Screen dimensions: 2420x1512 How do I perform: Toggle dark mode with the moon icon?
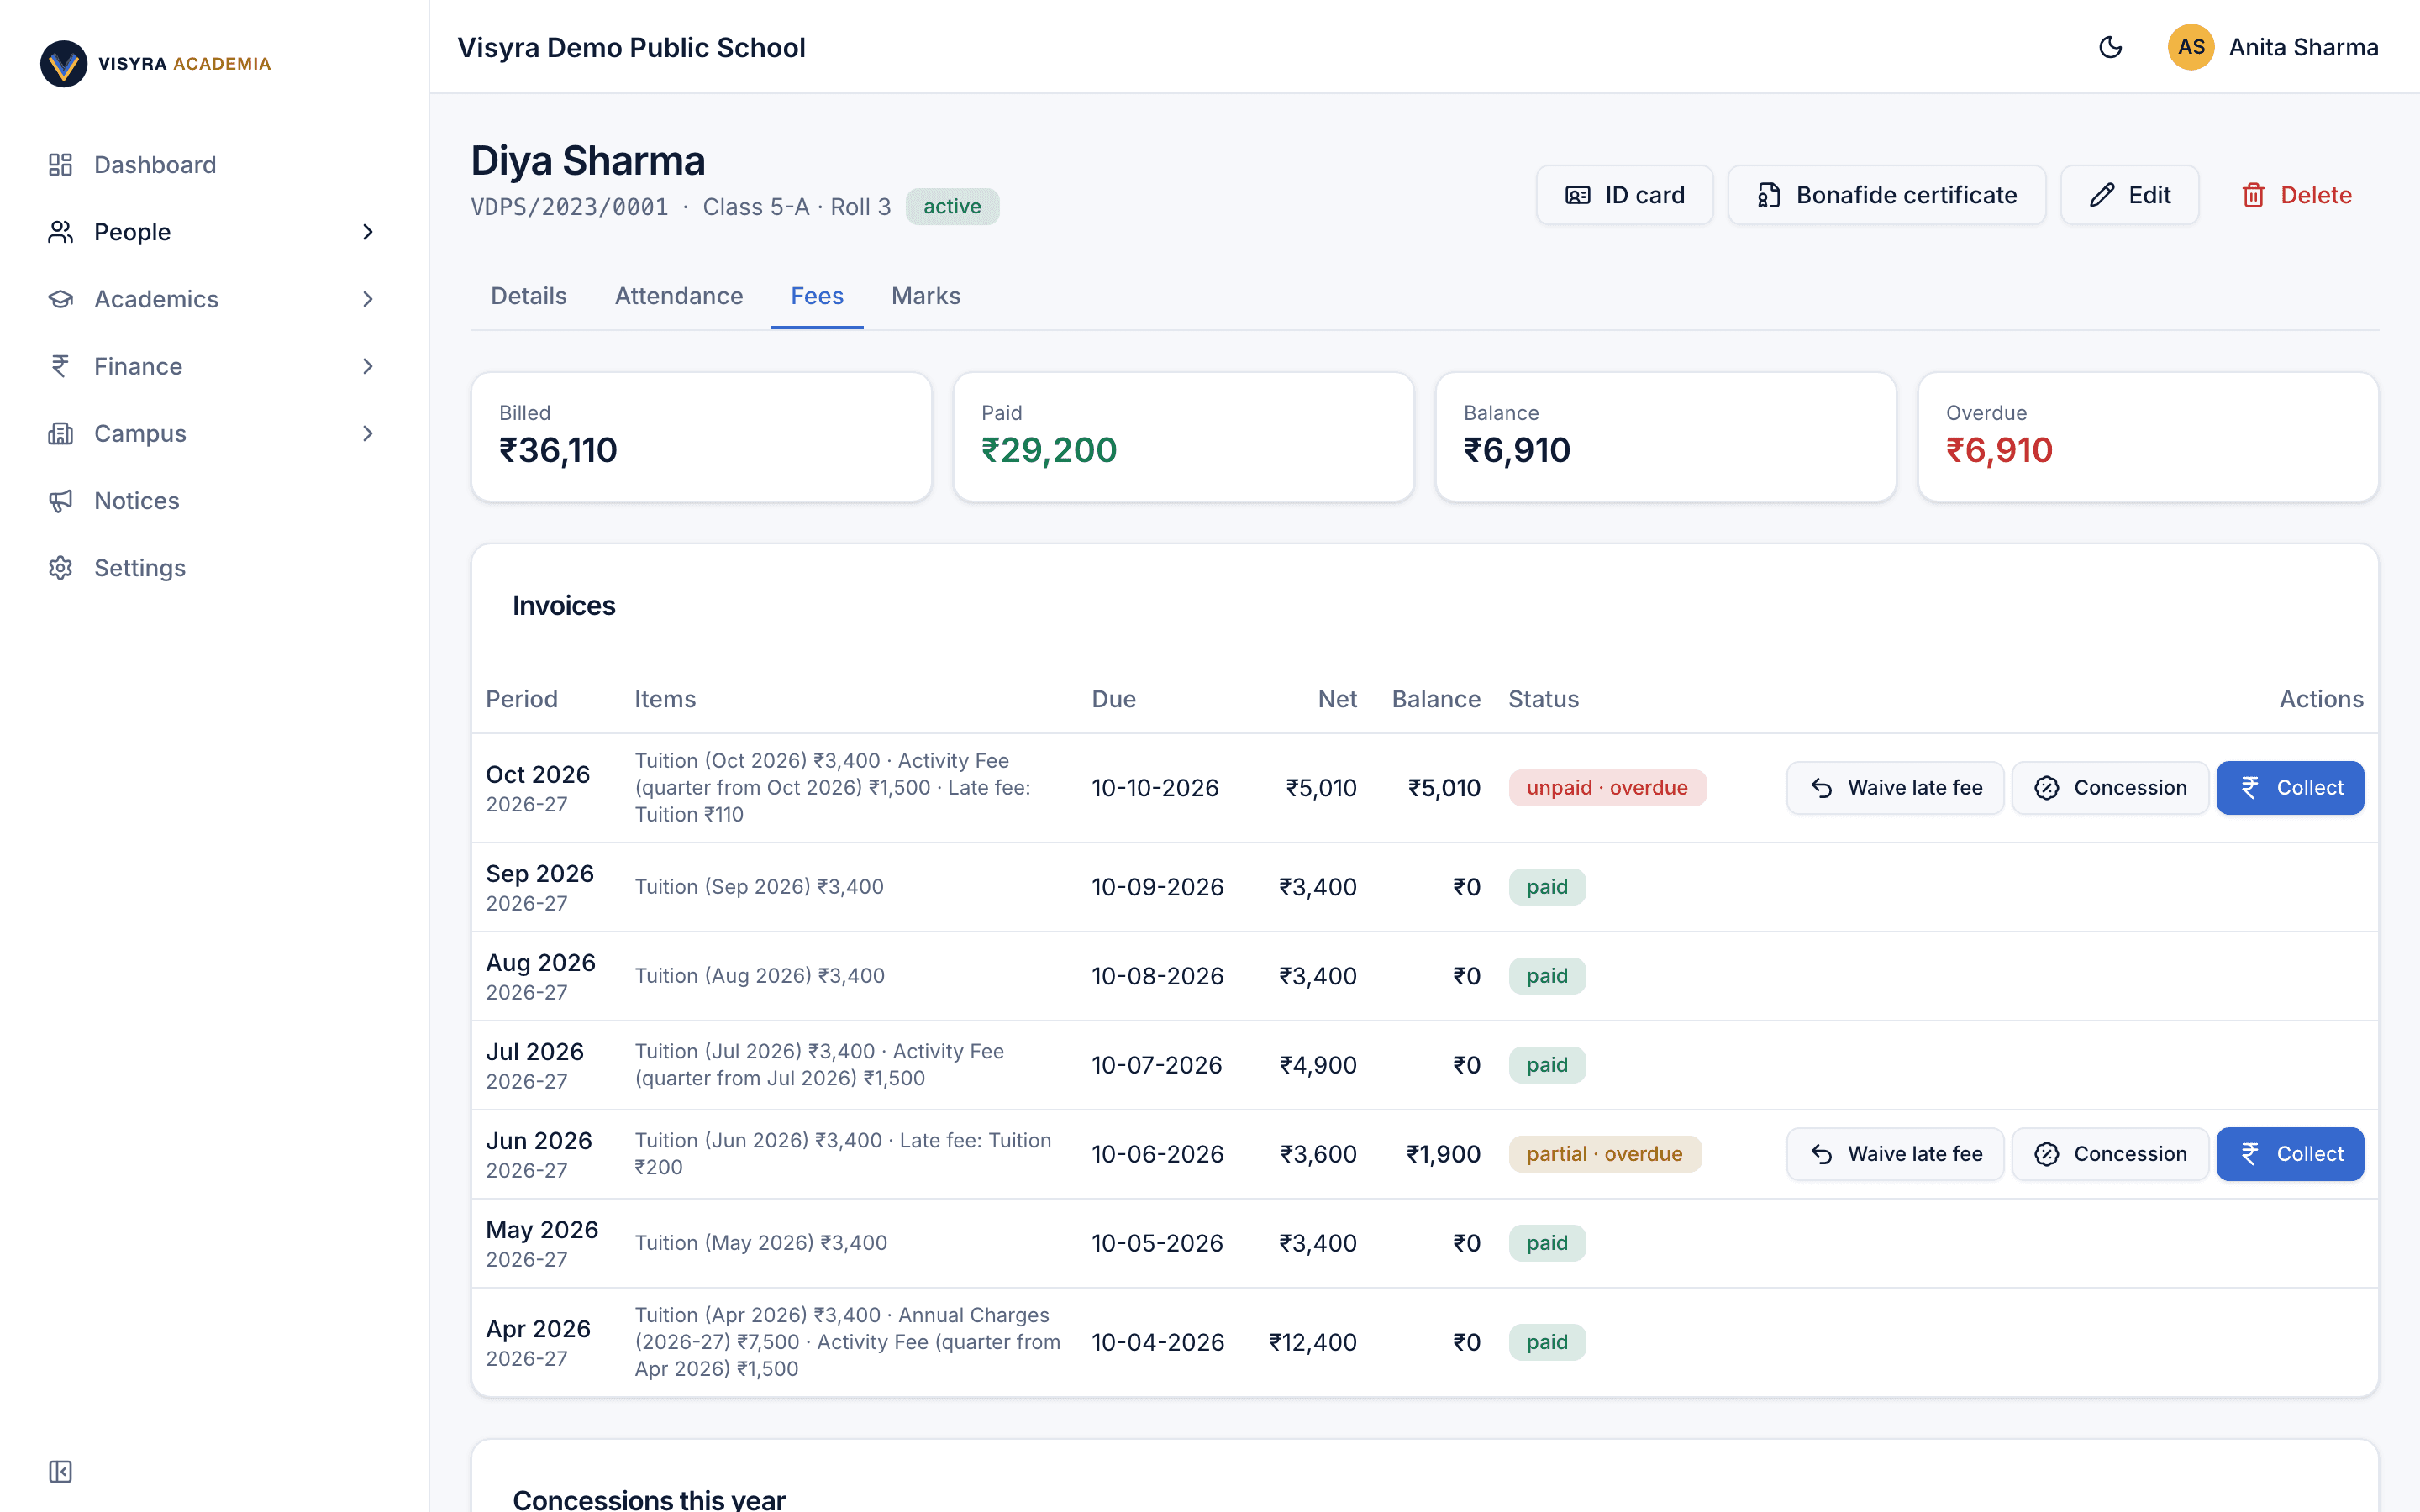click(x=2110, y=47)
